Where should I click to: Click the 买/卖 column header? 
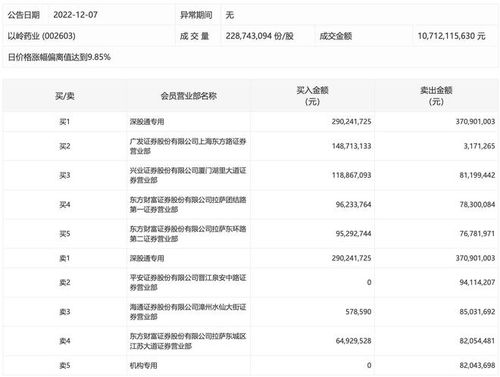coord(65,96)
